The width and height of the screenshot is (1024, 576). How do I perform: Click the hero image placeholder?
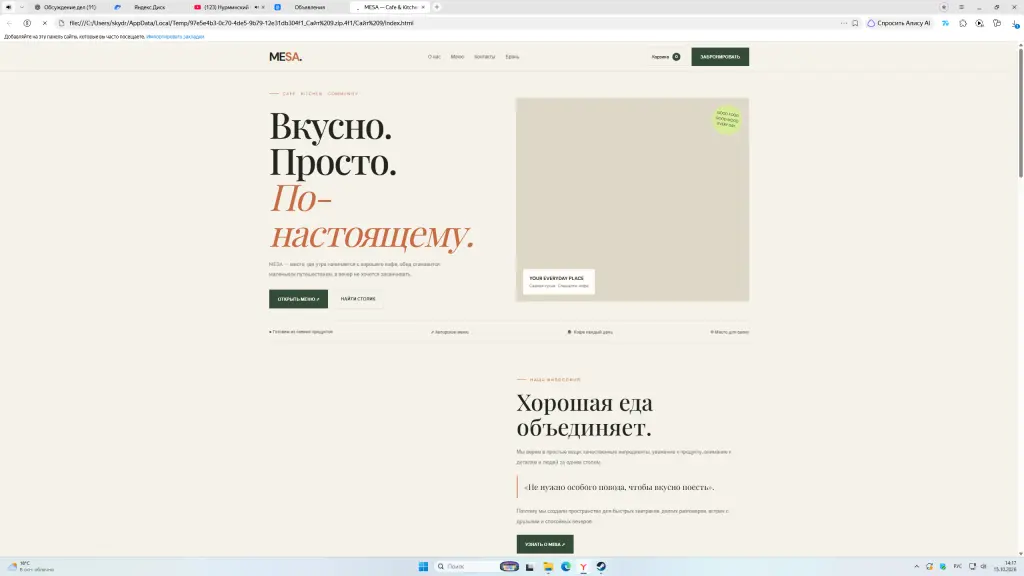tap(632, 199)
